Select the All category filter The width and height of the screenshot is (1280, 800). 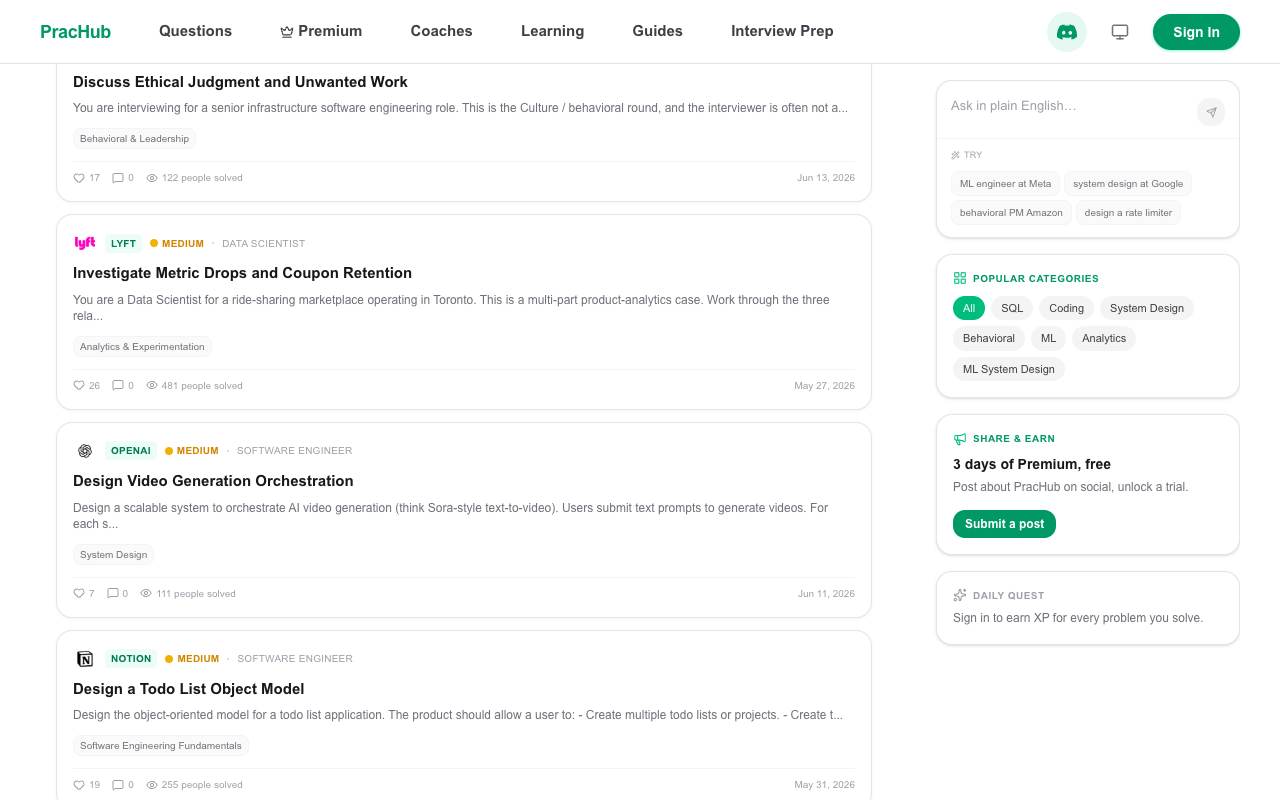tap(969, 308)
